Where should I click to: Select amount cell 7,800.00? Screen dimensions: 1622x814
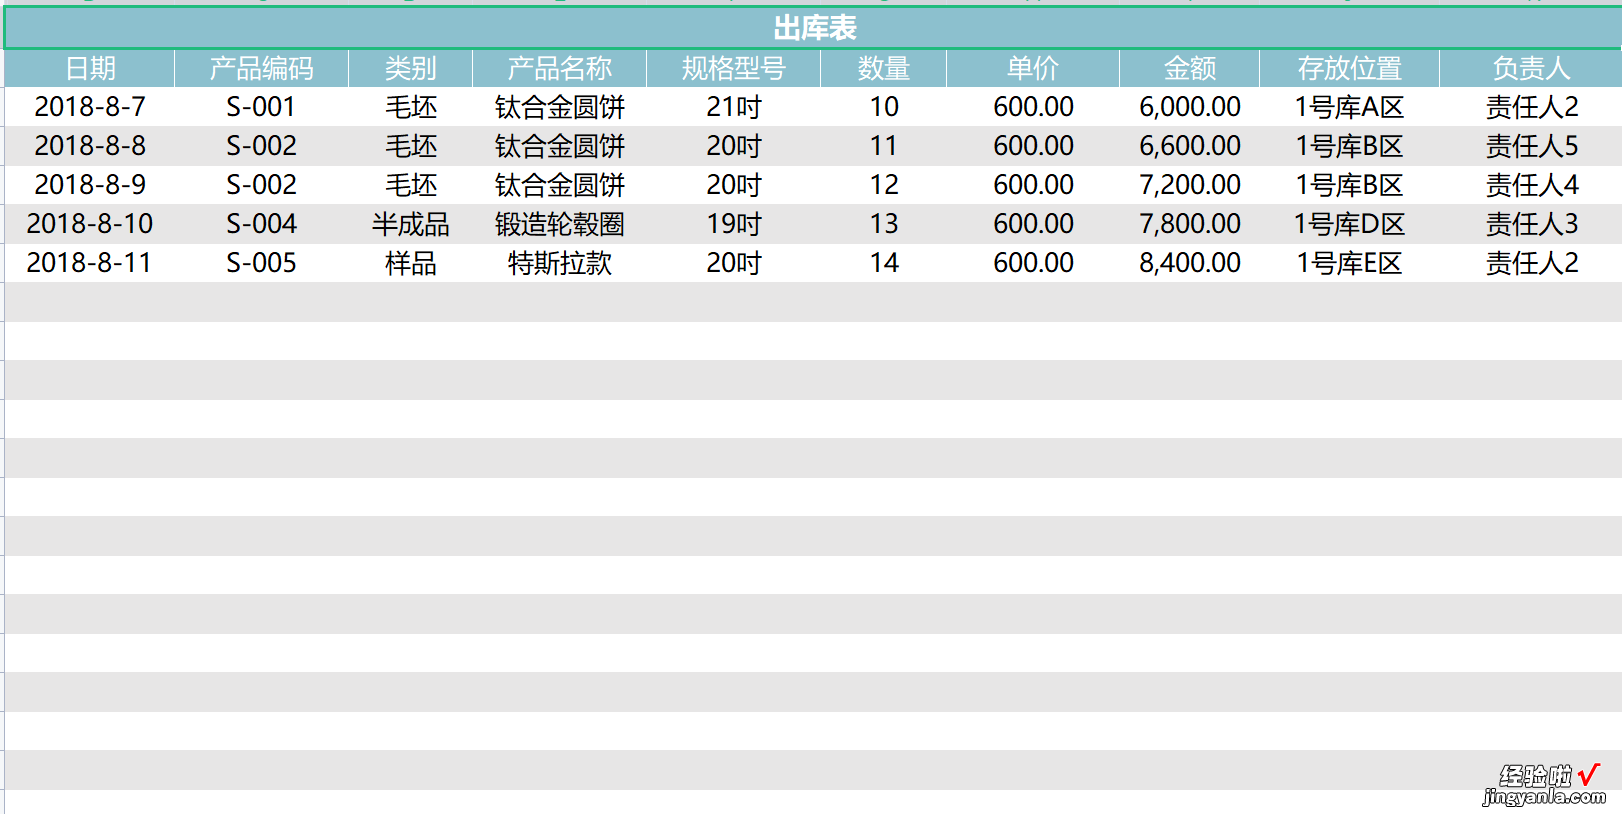(x=1189, y=224)
